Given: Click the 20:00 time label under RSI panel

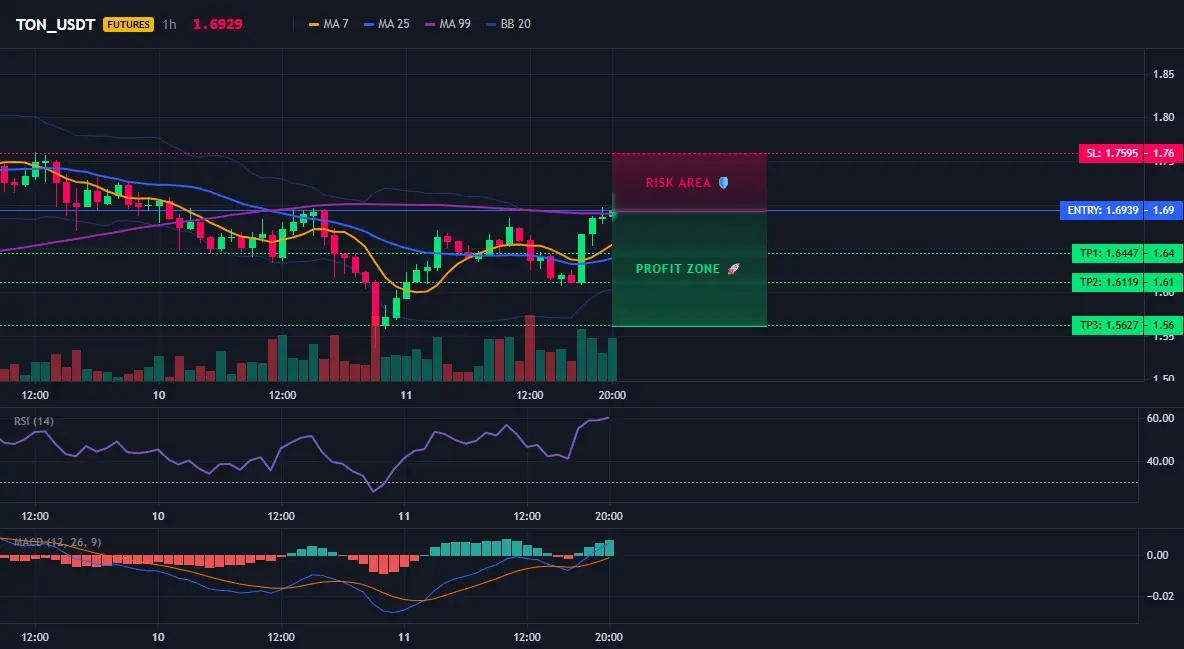Looking at the screenshot, I should pos(609,516).
